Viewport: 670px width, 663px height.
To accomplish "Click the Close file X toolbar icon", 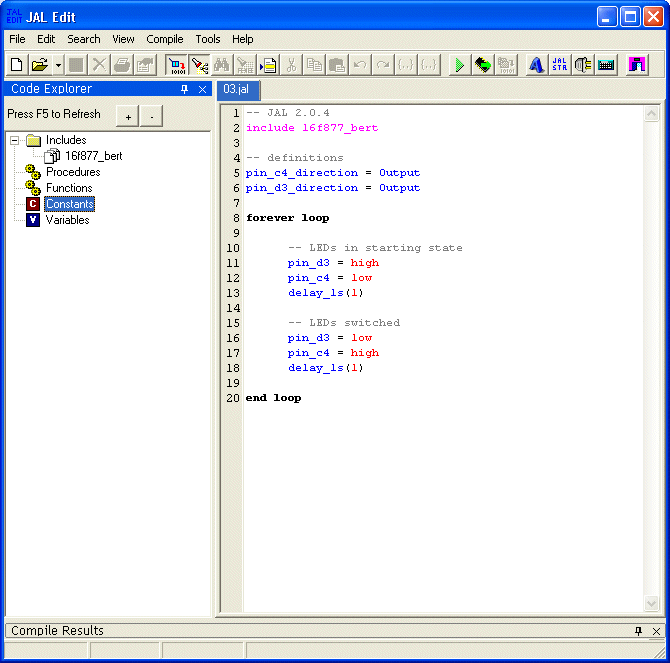I will tap(99, 65).
